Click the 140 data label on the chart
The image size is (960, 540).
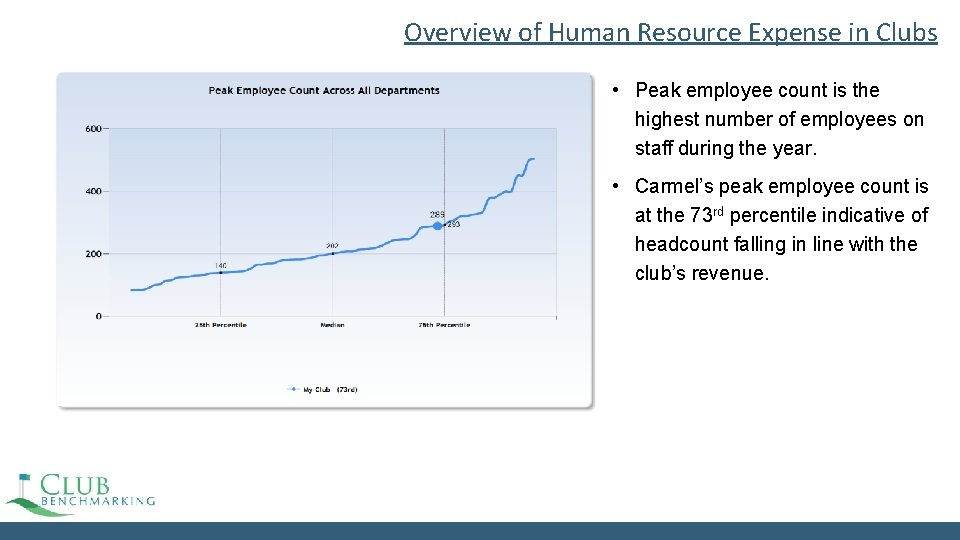point(220,266)
